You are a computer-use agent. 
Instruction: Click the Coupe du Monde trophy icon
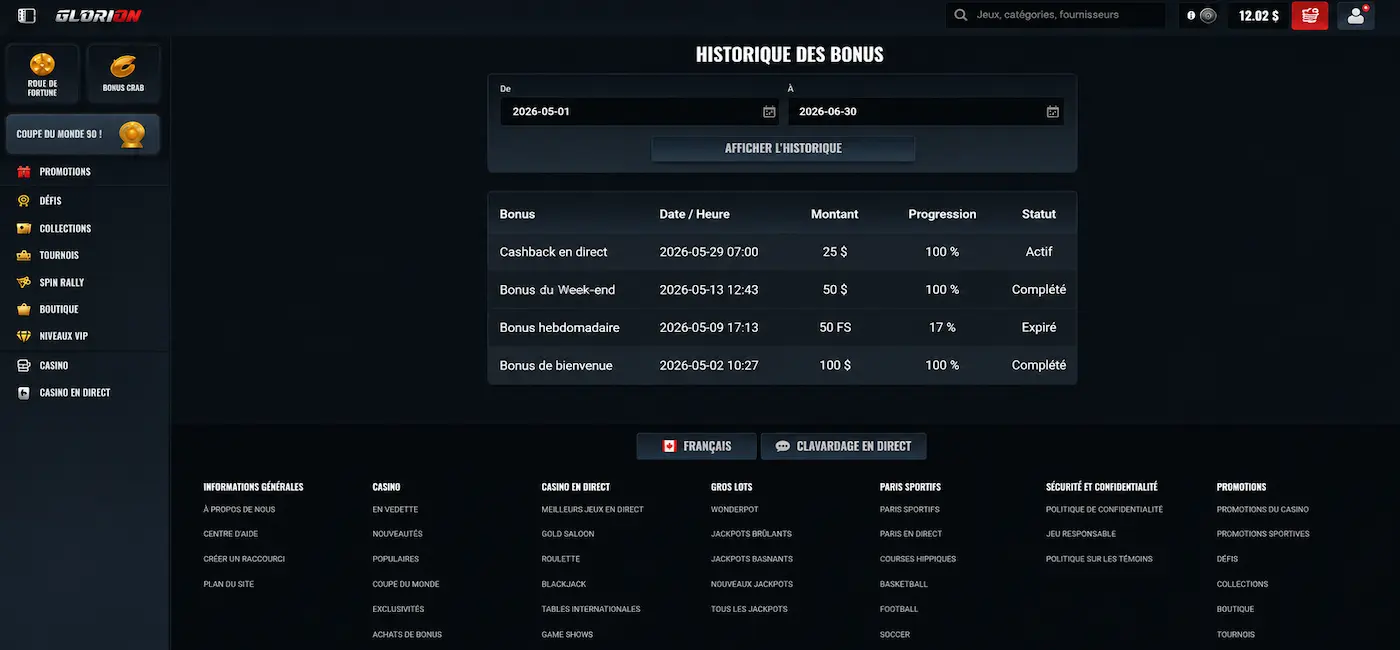click(132, 134)
